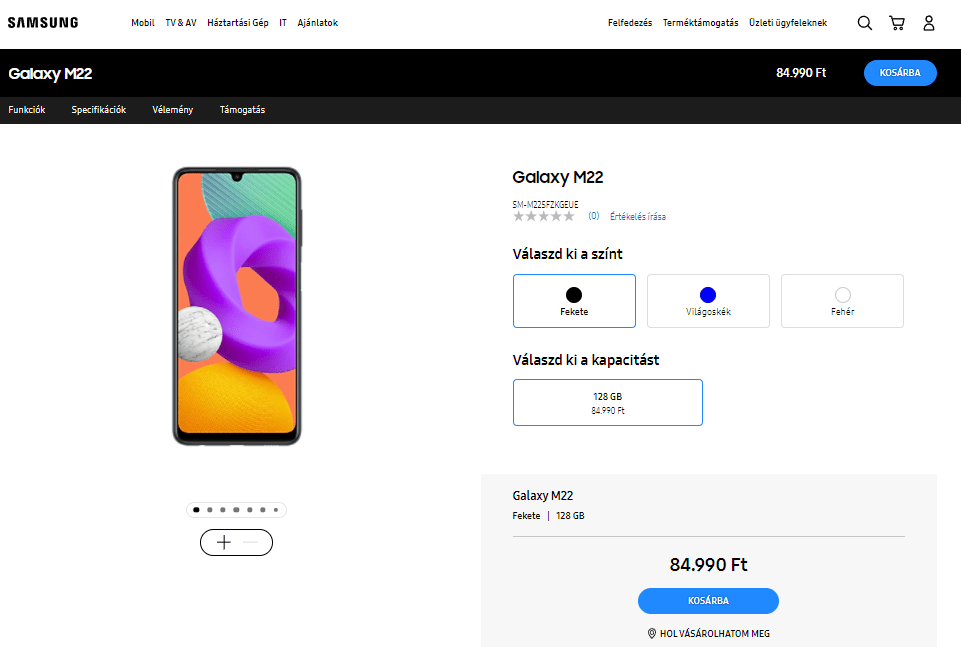The height and width of the screenshot is (647, 961).
Task: Switch to the Specifikációk tab
Action: 99,110
